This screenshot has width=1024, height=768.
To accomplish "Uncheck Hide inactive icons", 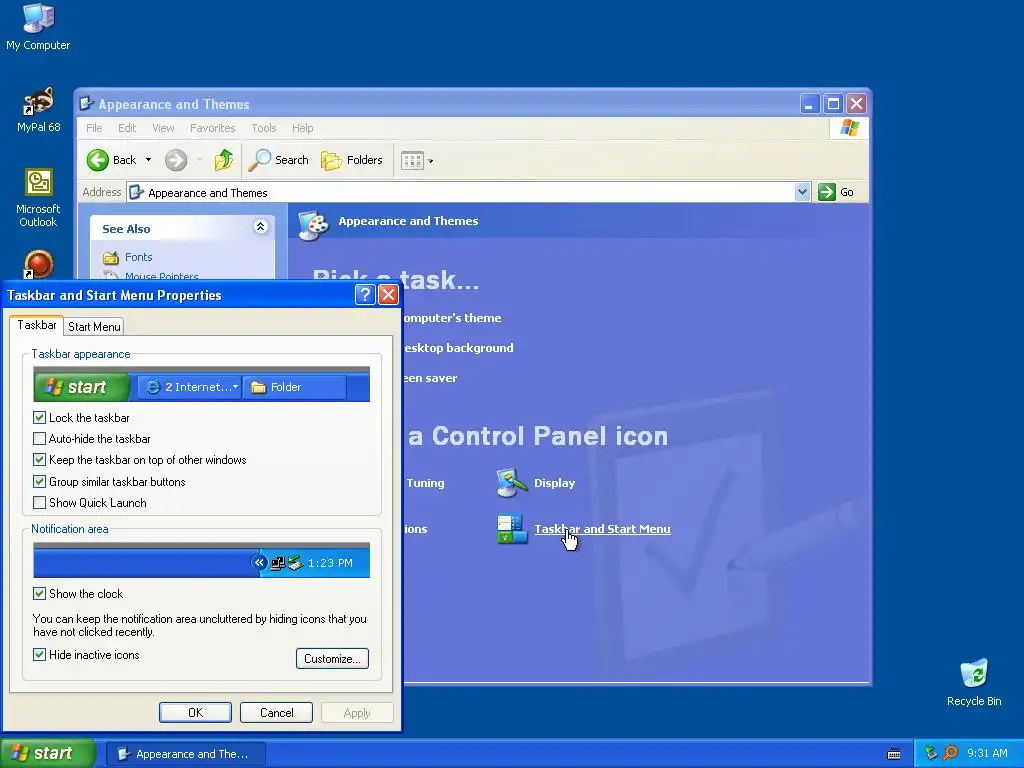I will coord(39,654).
